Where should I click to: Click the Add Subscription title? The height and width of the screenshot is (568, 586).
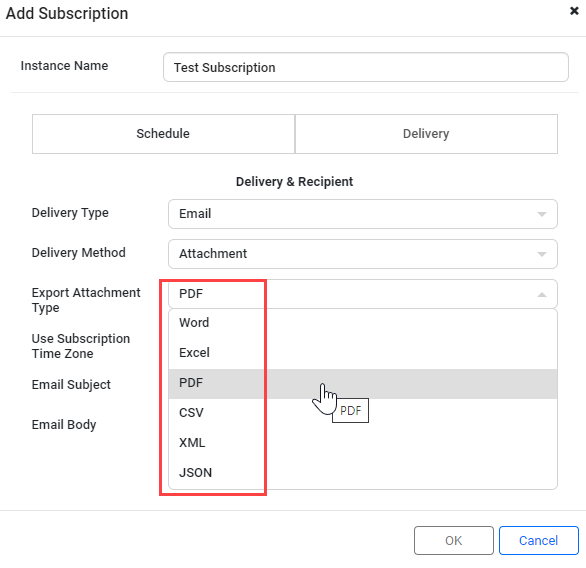coord(67,13)
